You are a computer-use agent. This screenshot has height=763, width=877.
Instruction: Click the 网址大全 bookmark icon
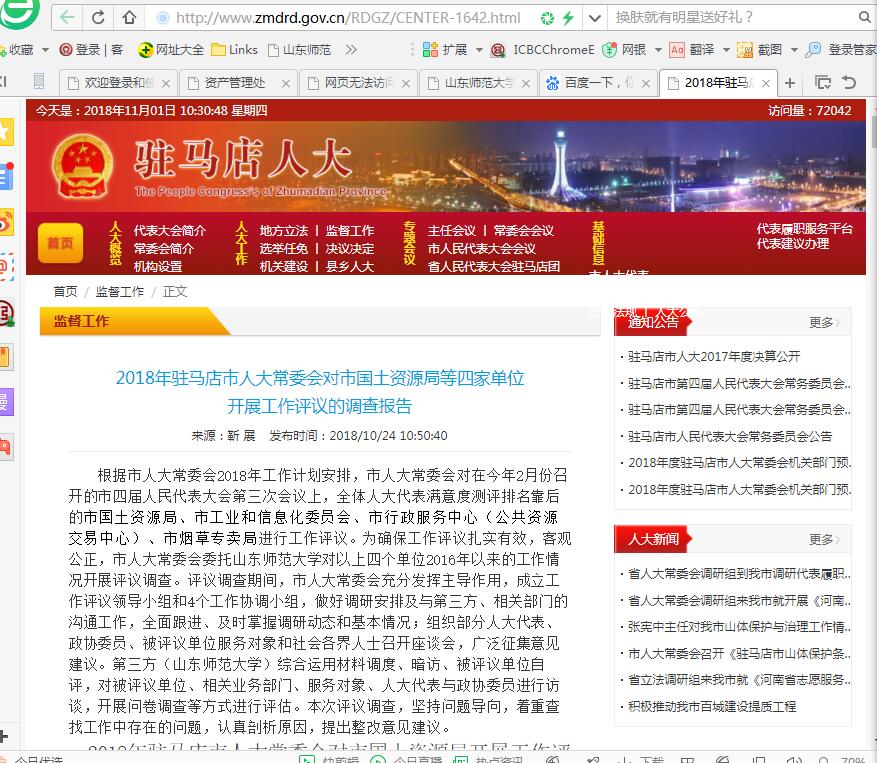tap(145, 49)
